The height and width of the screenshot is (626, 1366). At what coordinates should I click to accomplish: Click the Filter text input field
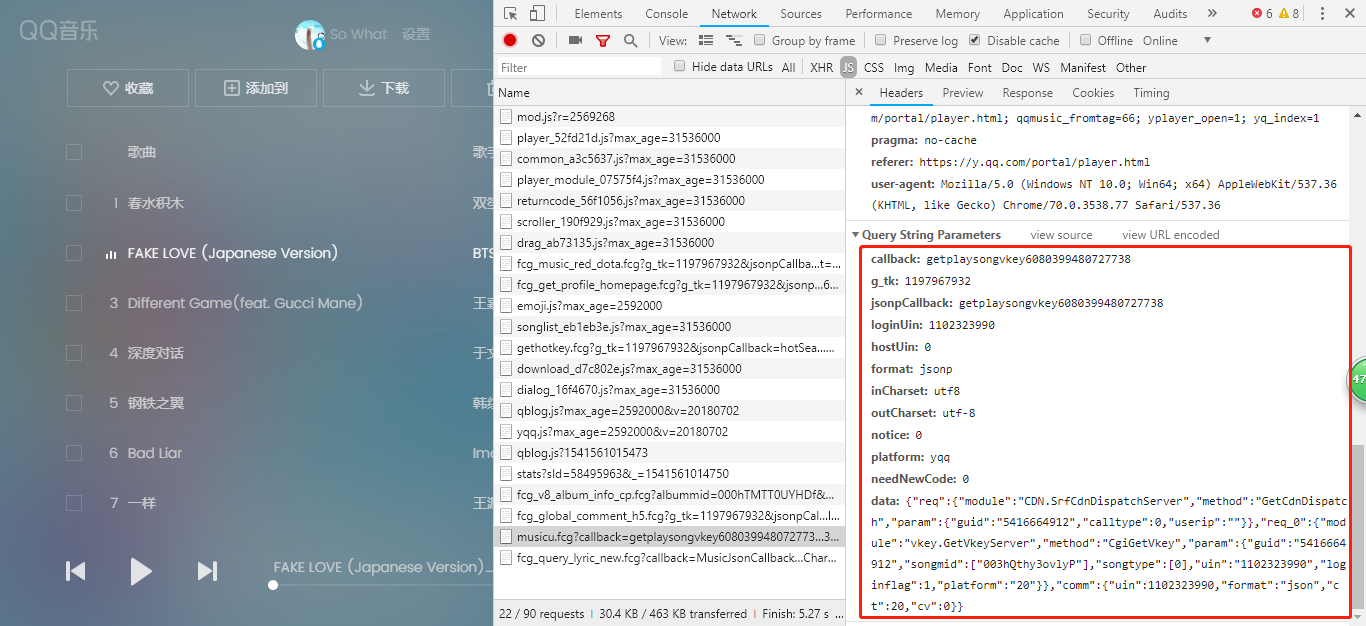click(579, 67)
